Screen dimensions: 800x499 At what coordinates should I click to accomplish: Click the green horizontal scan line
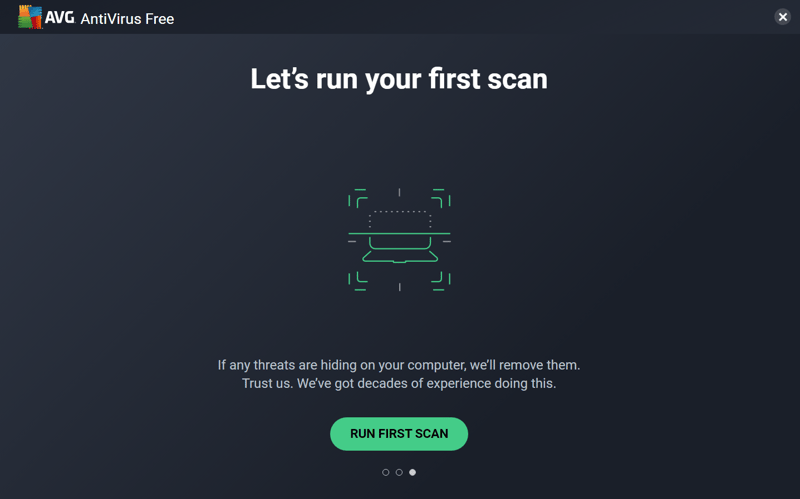(x=399, y=233)
